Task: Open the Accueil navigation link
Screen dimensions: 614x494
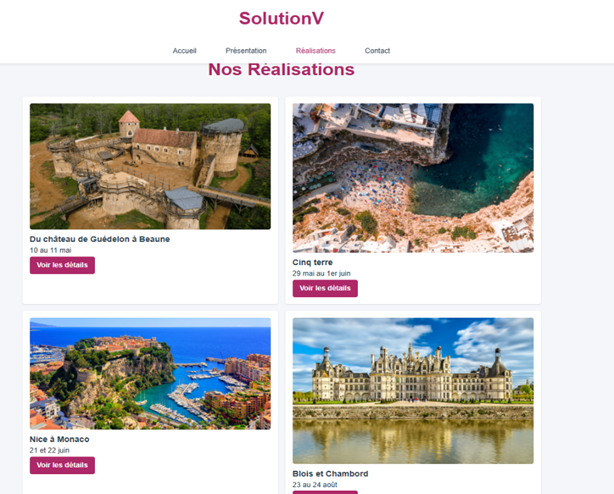Action: point(184,50)
